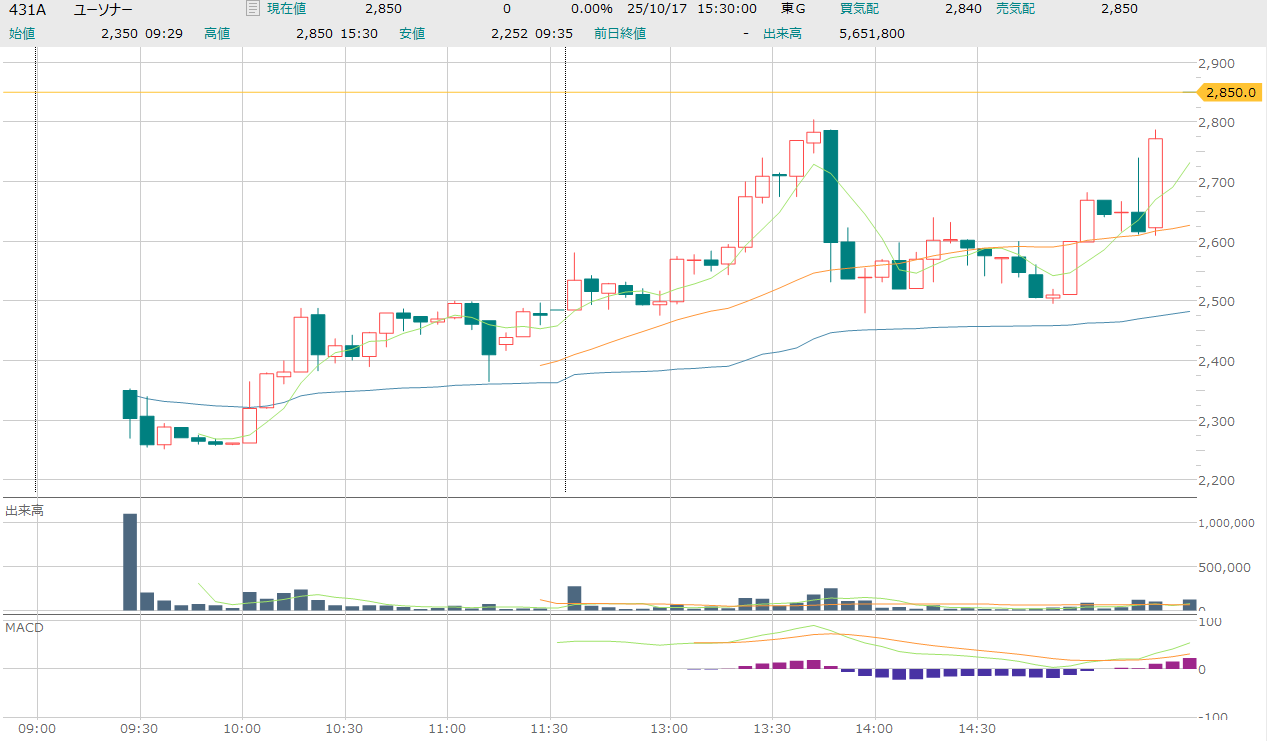
Task: Click the 出来高 volume panel title
Action: click(x=24, y=511)
